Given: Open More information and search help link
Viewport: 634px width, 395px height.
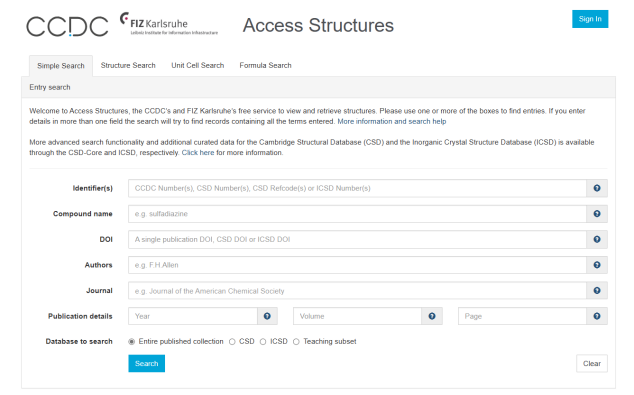Looking at the screenshot, I should click(x=392, y=121).
